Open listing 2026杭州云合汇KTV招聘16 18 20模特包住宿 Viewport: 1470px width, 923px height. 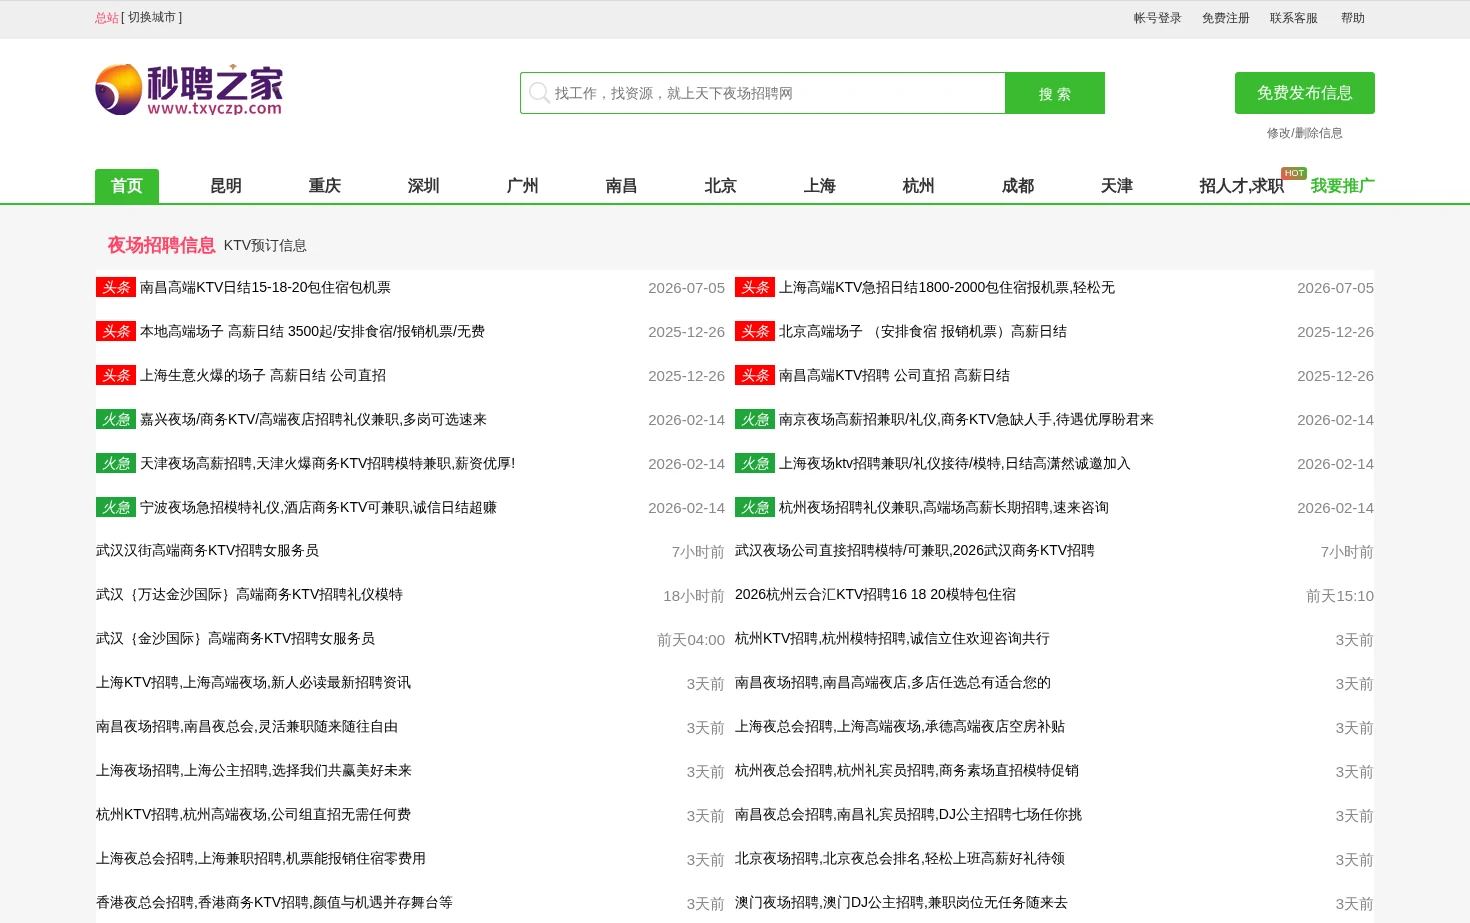coord(875,594)
